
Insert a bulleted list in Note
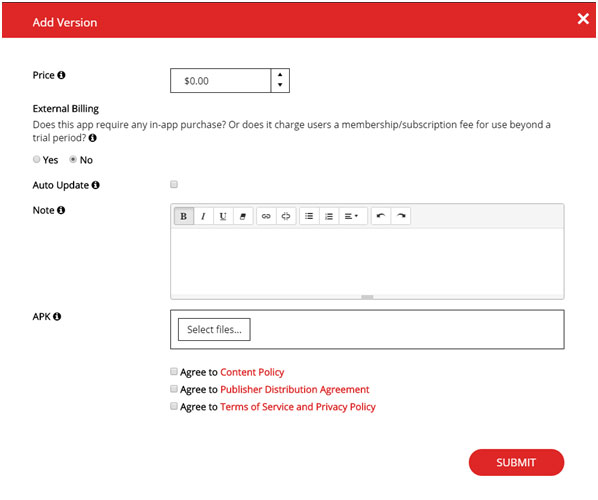[x=309, y=216]
